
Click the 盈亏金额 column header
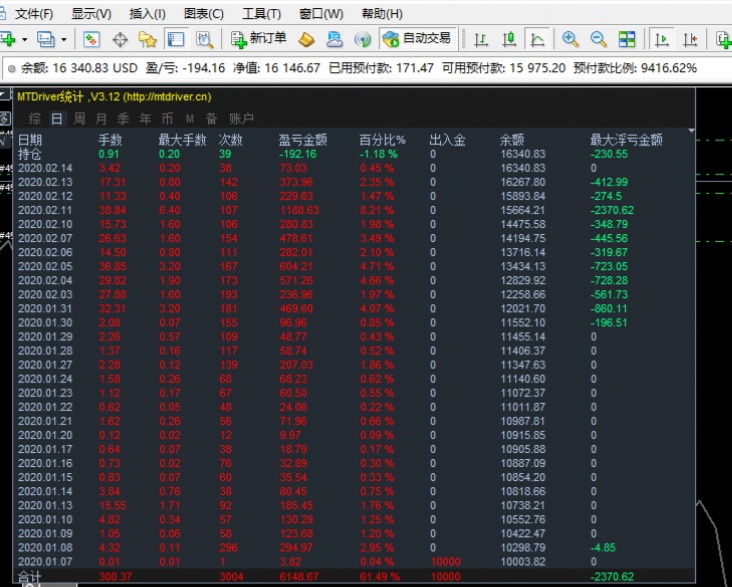(x=303, y=140)
